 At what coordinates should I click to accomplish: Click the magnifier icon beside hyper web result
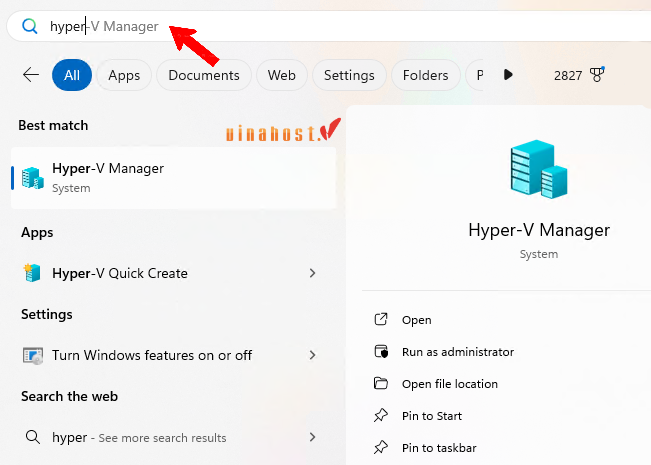coord(33,437)
